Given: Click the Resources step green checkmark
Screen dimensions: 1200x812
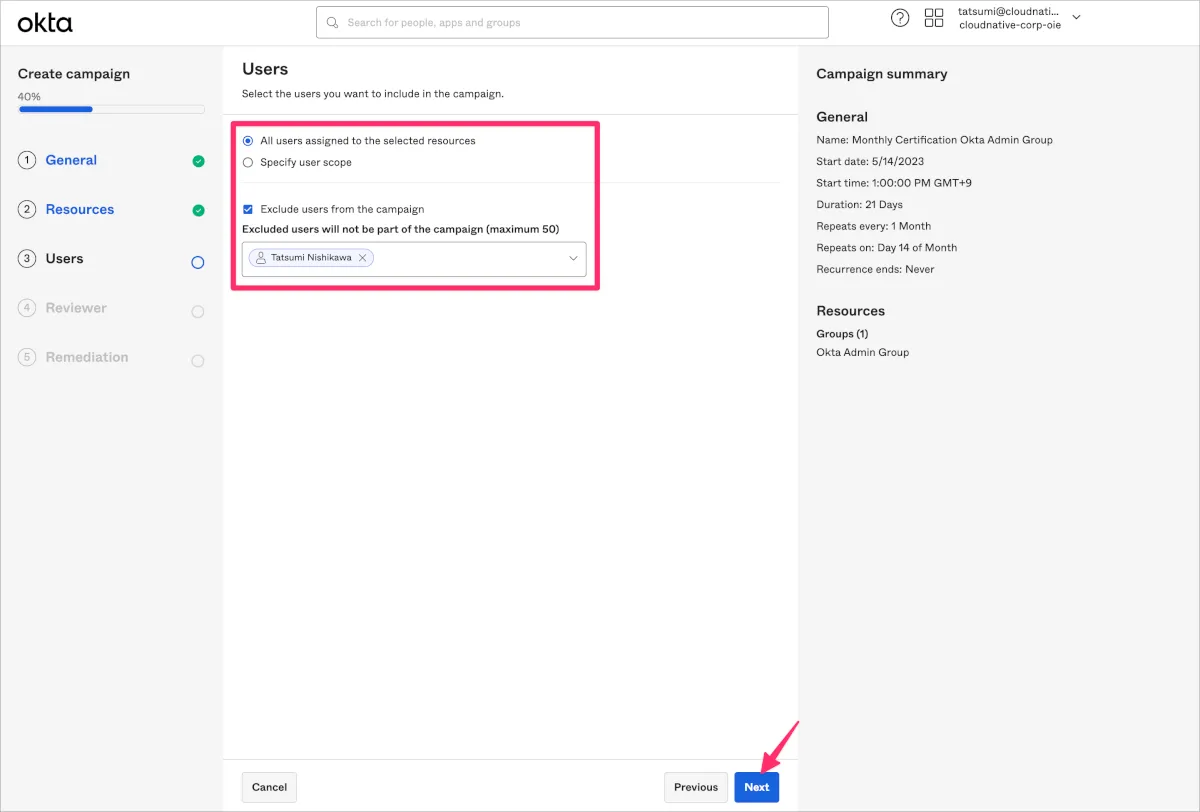Looking at the screenshot, I should tap(198, 210).
